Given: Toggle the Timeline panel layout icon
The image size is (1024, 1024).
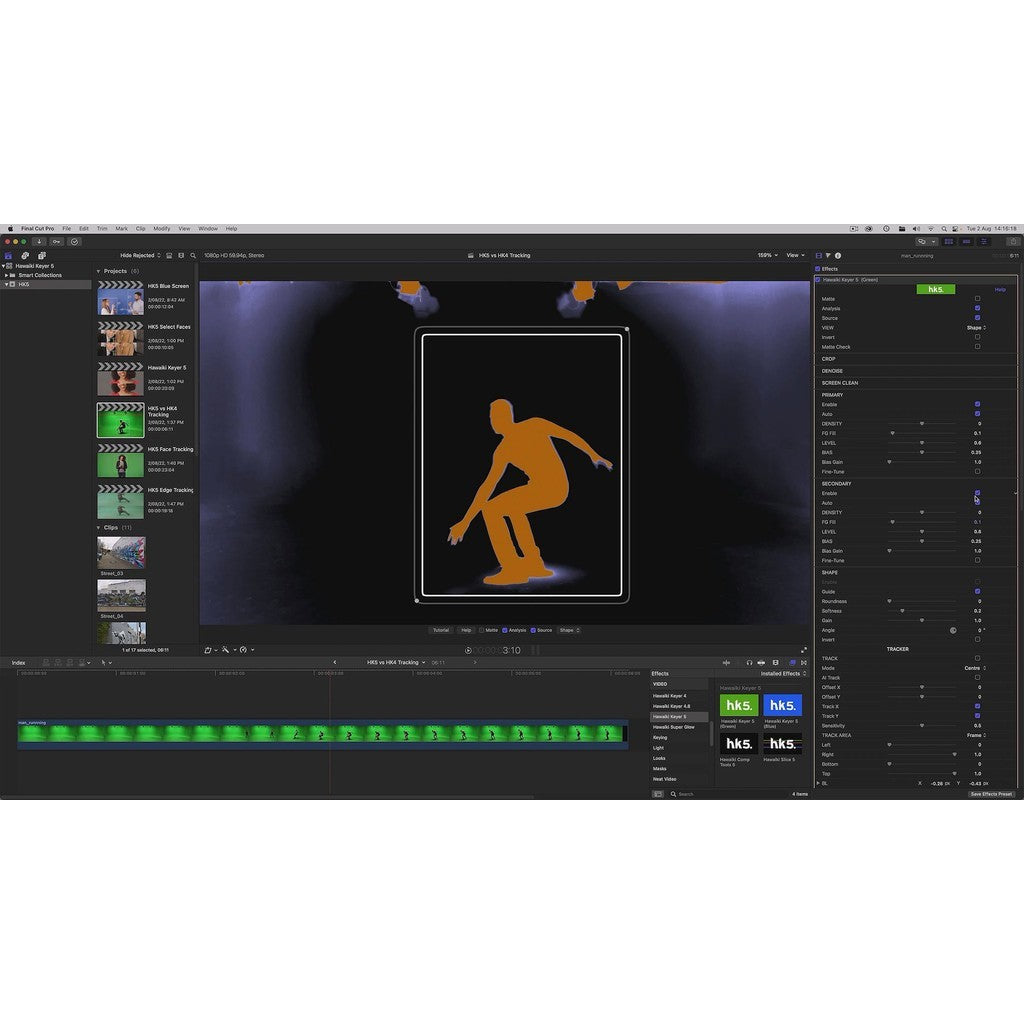Looking at the screenshot, I should point(967,242).
